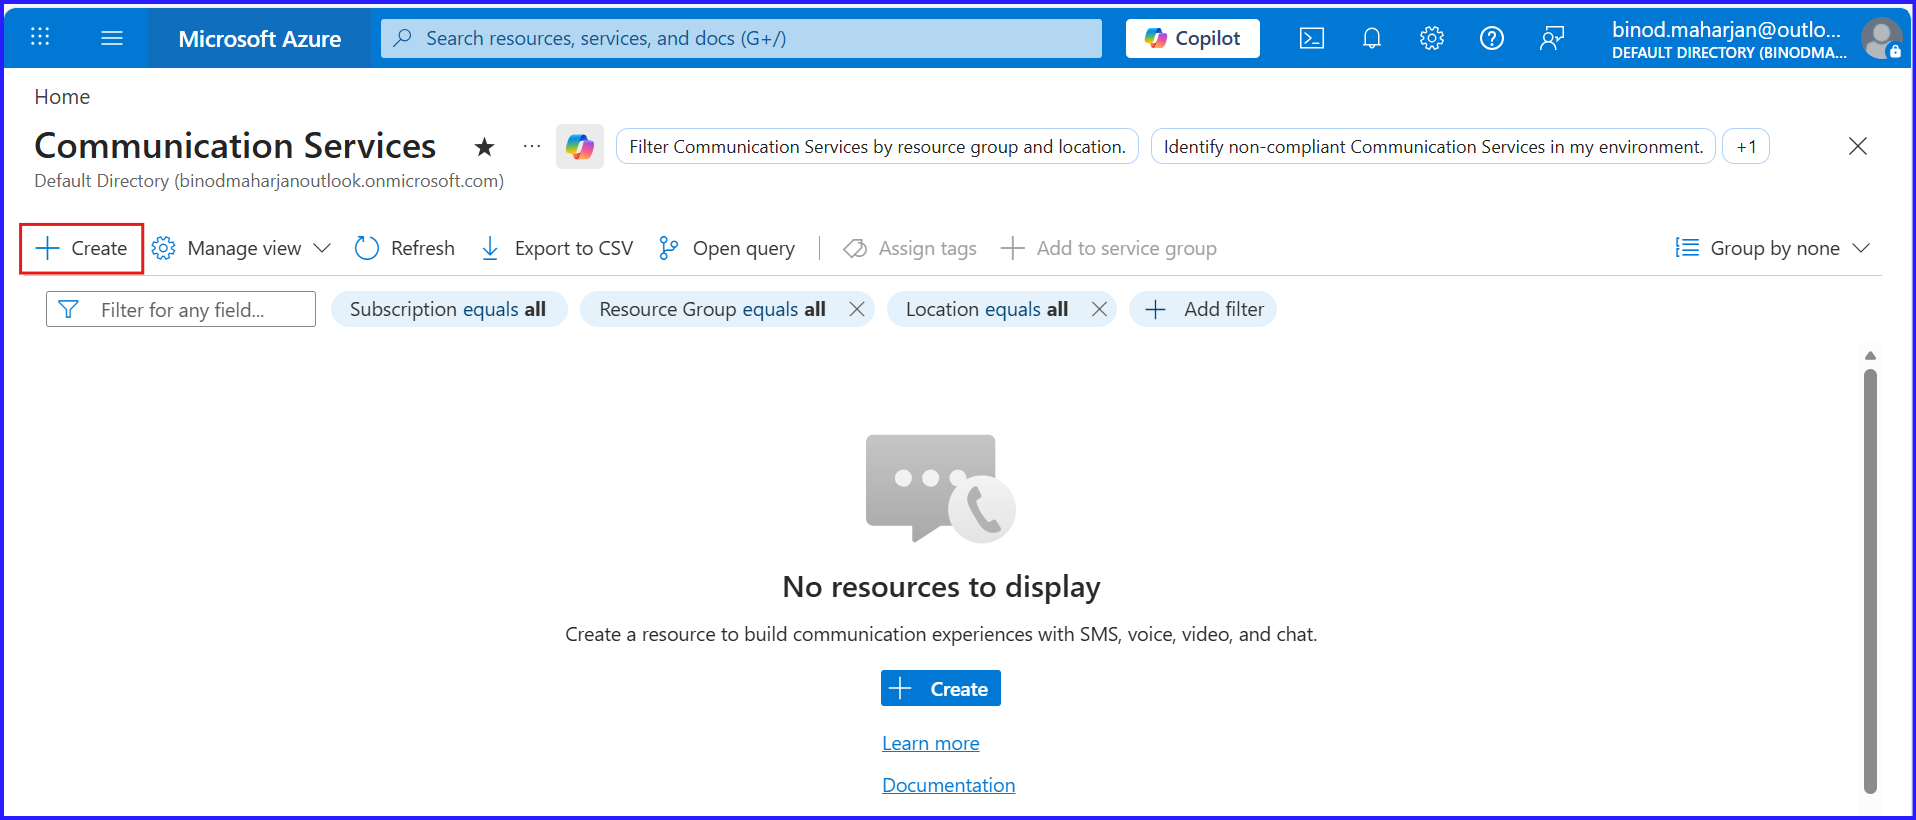Open the Location equals all filter
1916x820 pixels.
987,310
